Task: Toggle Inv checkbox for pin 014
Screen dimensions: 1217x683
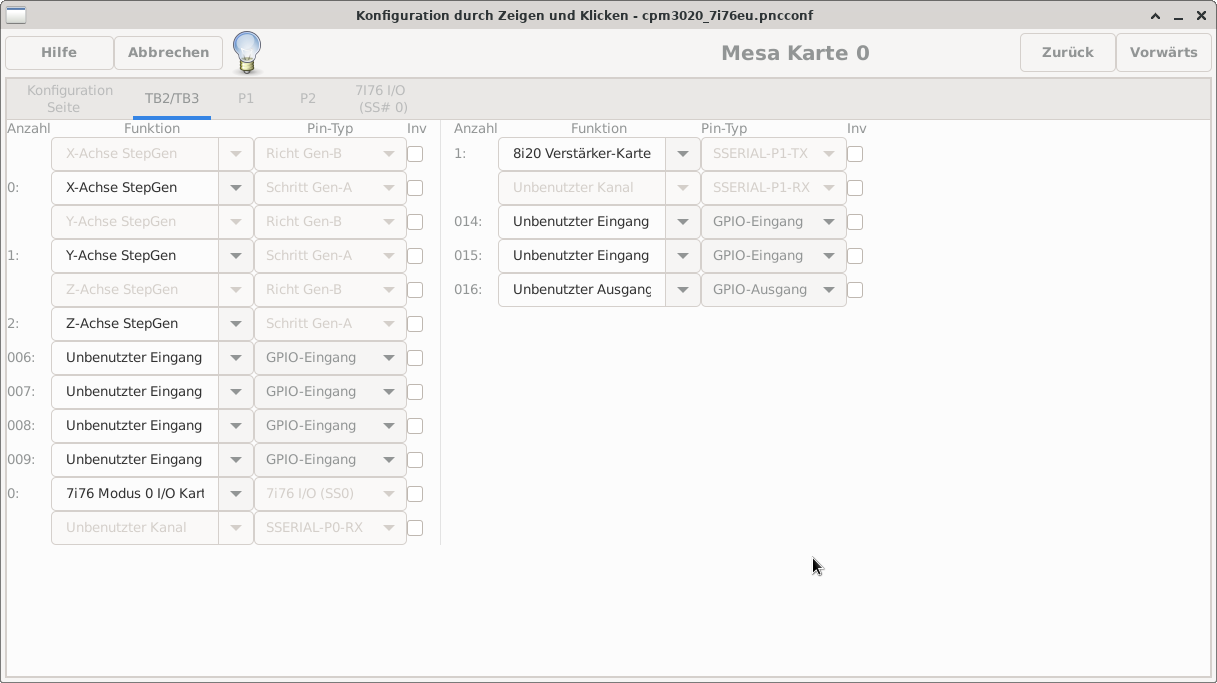Action: point(855,222)
